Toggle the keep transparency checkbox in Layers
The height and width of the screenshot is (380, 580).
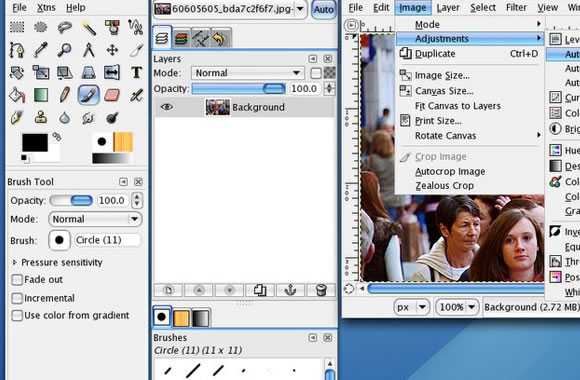tap(316, 73)
